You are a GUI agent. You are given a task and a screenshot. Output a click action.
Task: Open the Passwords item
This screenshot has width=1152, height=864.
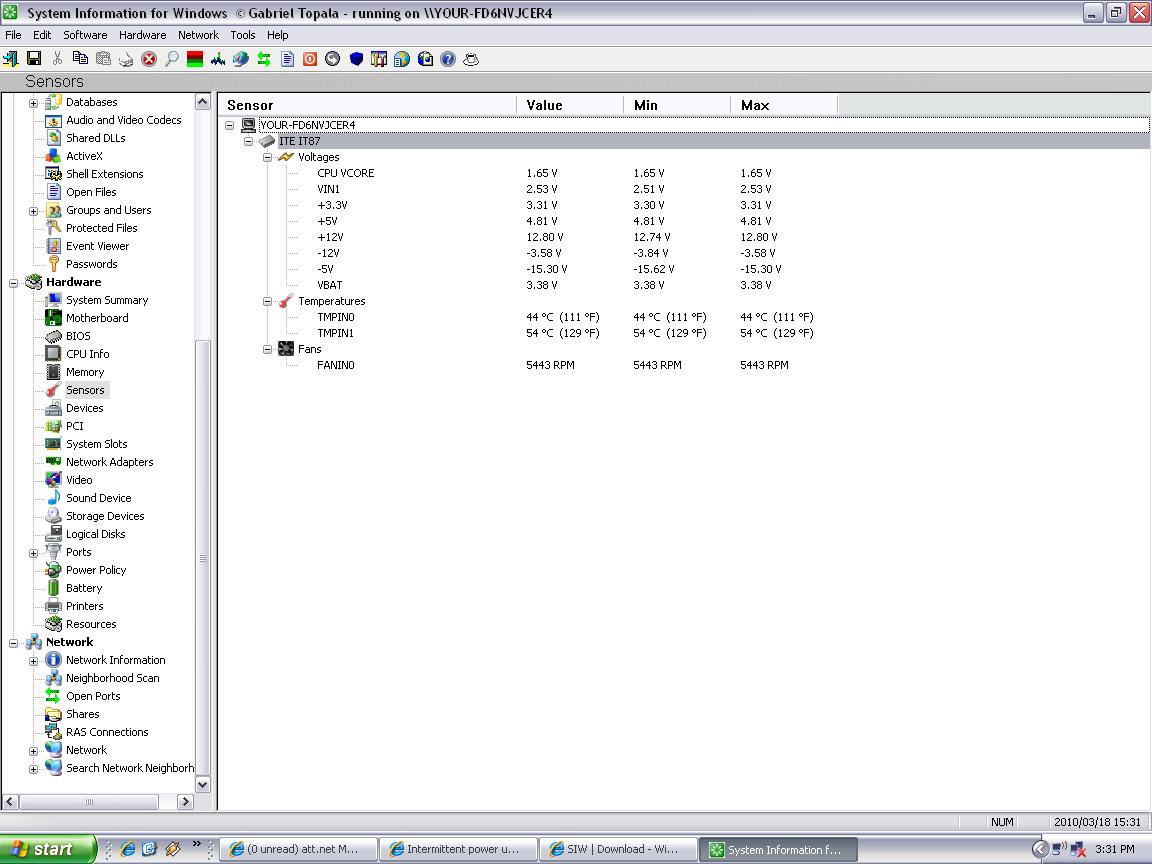pos(91,264)
